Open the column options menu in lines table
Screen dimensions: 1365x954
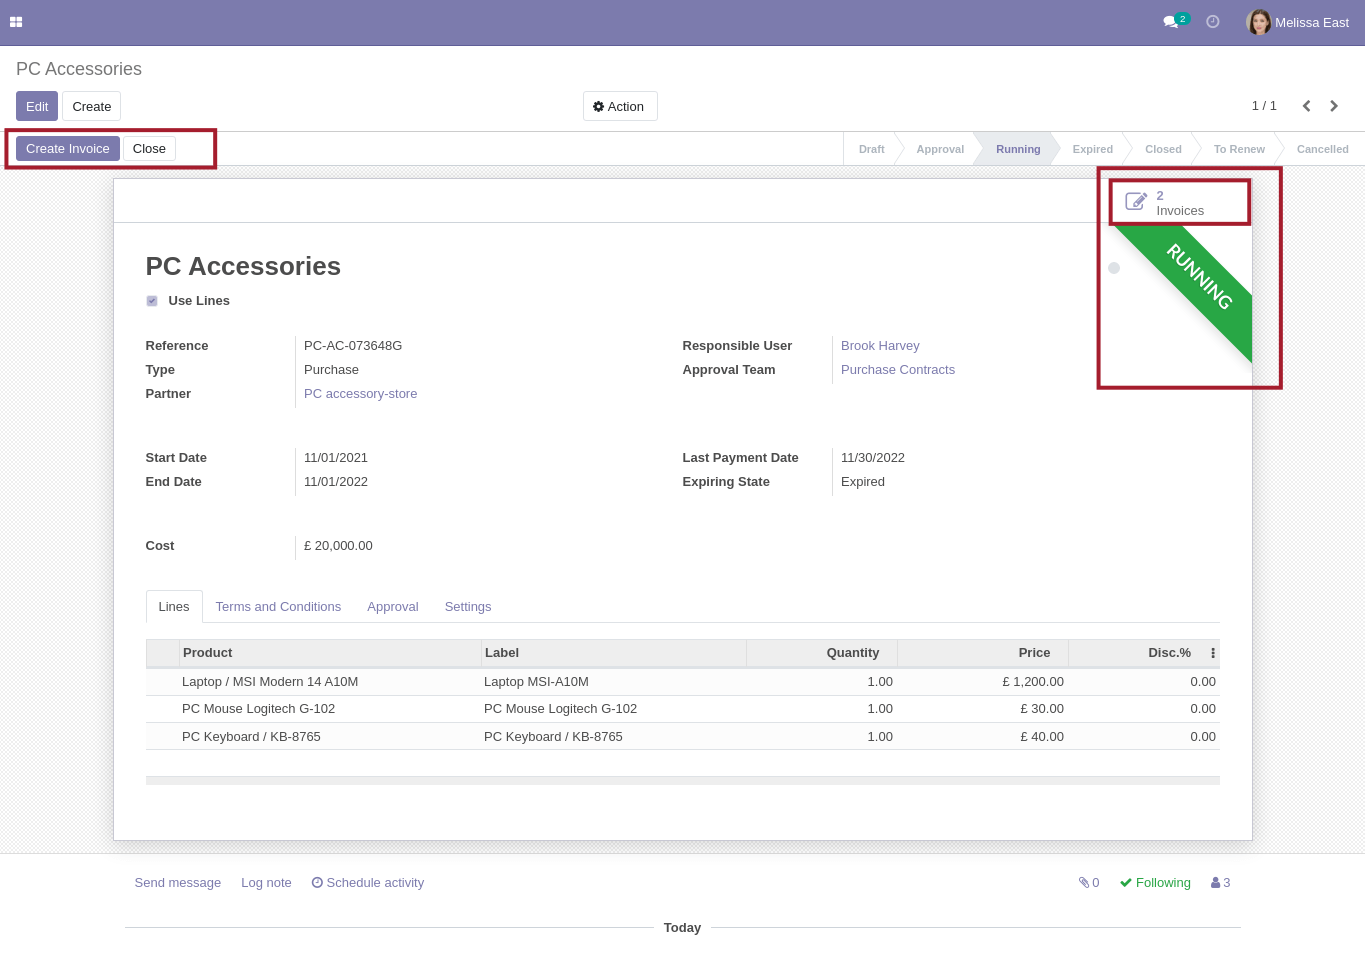point(1212,653)
